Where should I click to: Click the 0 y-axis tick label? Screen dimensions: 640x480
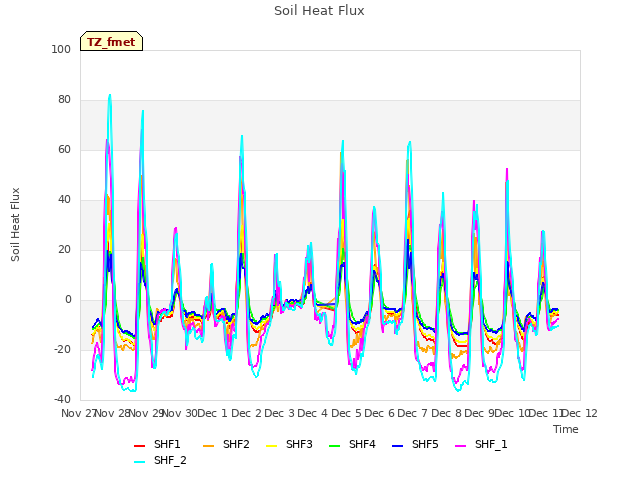point(68,300)
